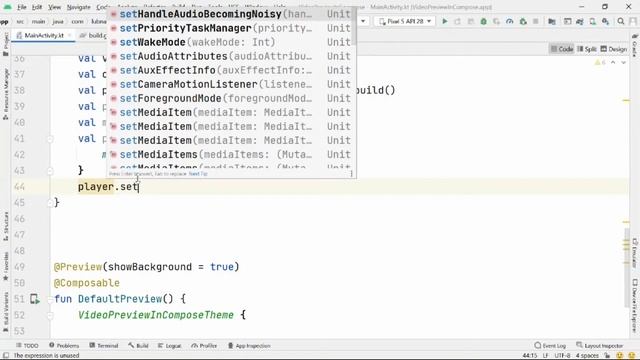Open the Build tool window
This screenshot has width=640, height=360.
coord(138,346)
